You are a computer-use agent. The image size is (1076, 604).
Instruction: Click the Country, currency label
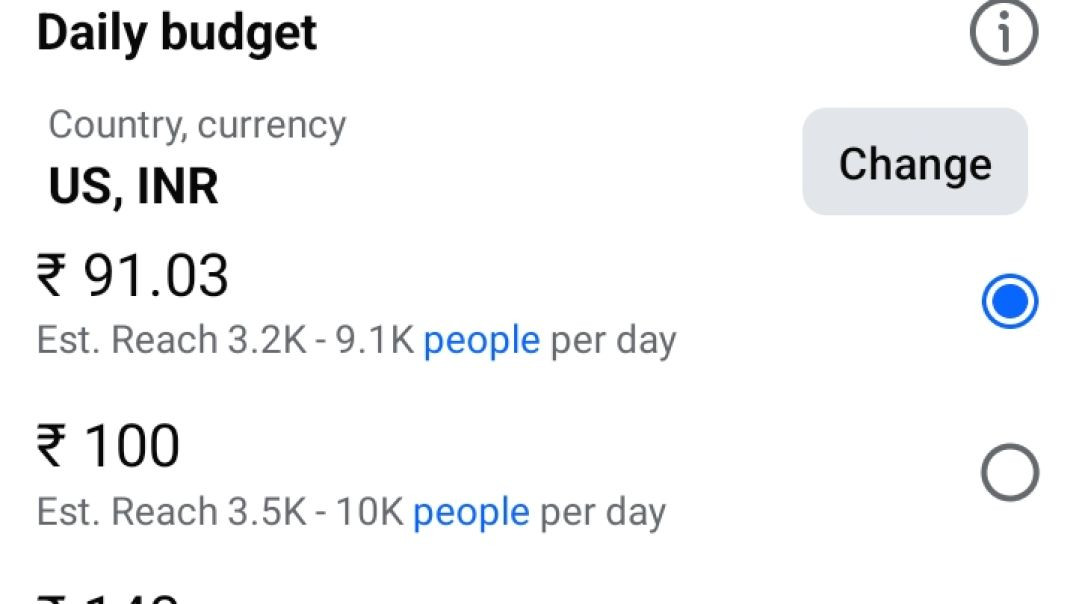[197, 125]
